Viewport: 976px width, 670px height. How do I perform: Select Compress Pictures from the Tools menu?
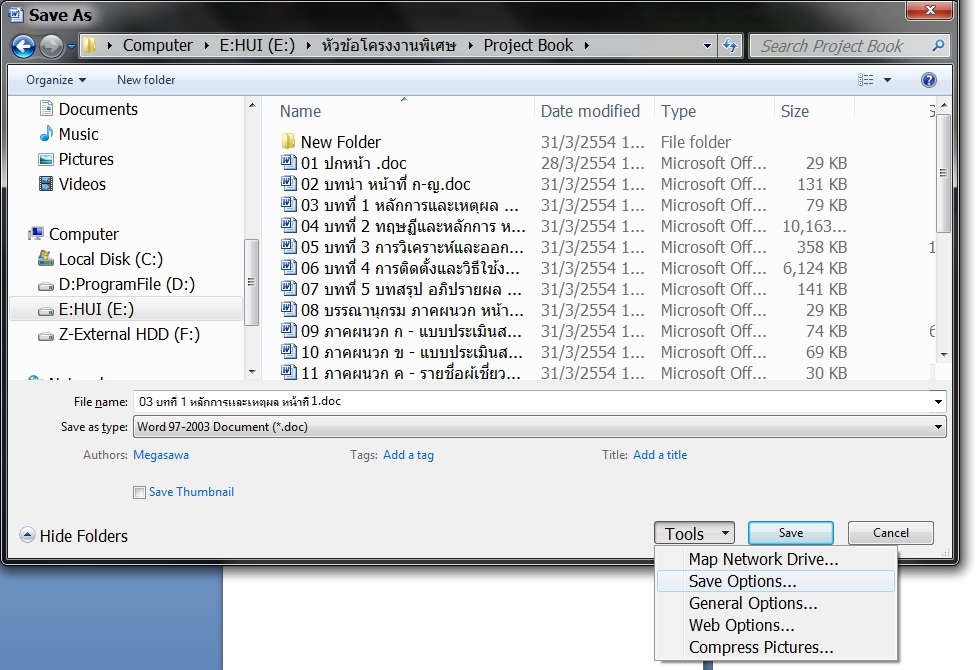click(x=760, y=647)
